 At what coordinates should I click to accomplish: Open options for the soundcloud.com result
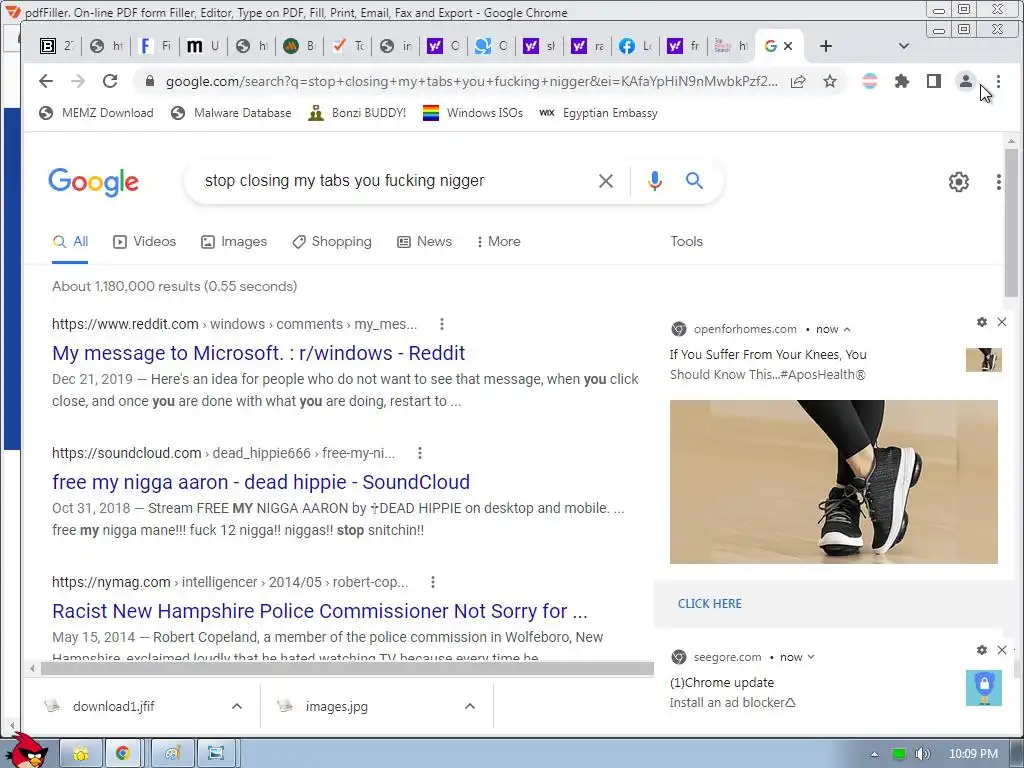[420, 453]
